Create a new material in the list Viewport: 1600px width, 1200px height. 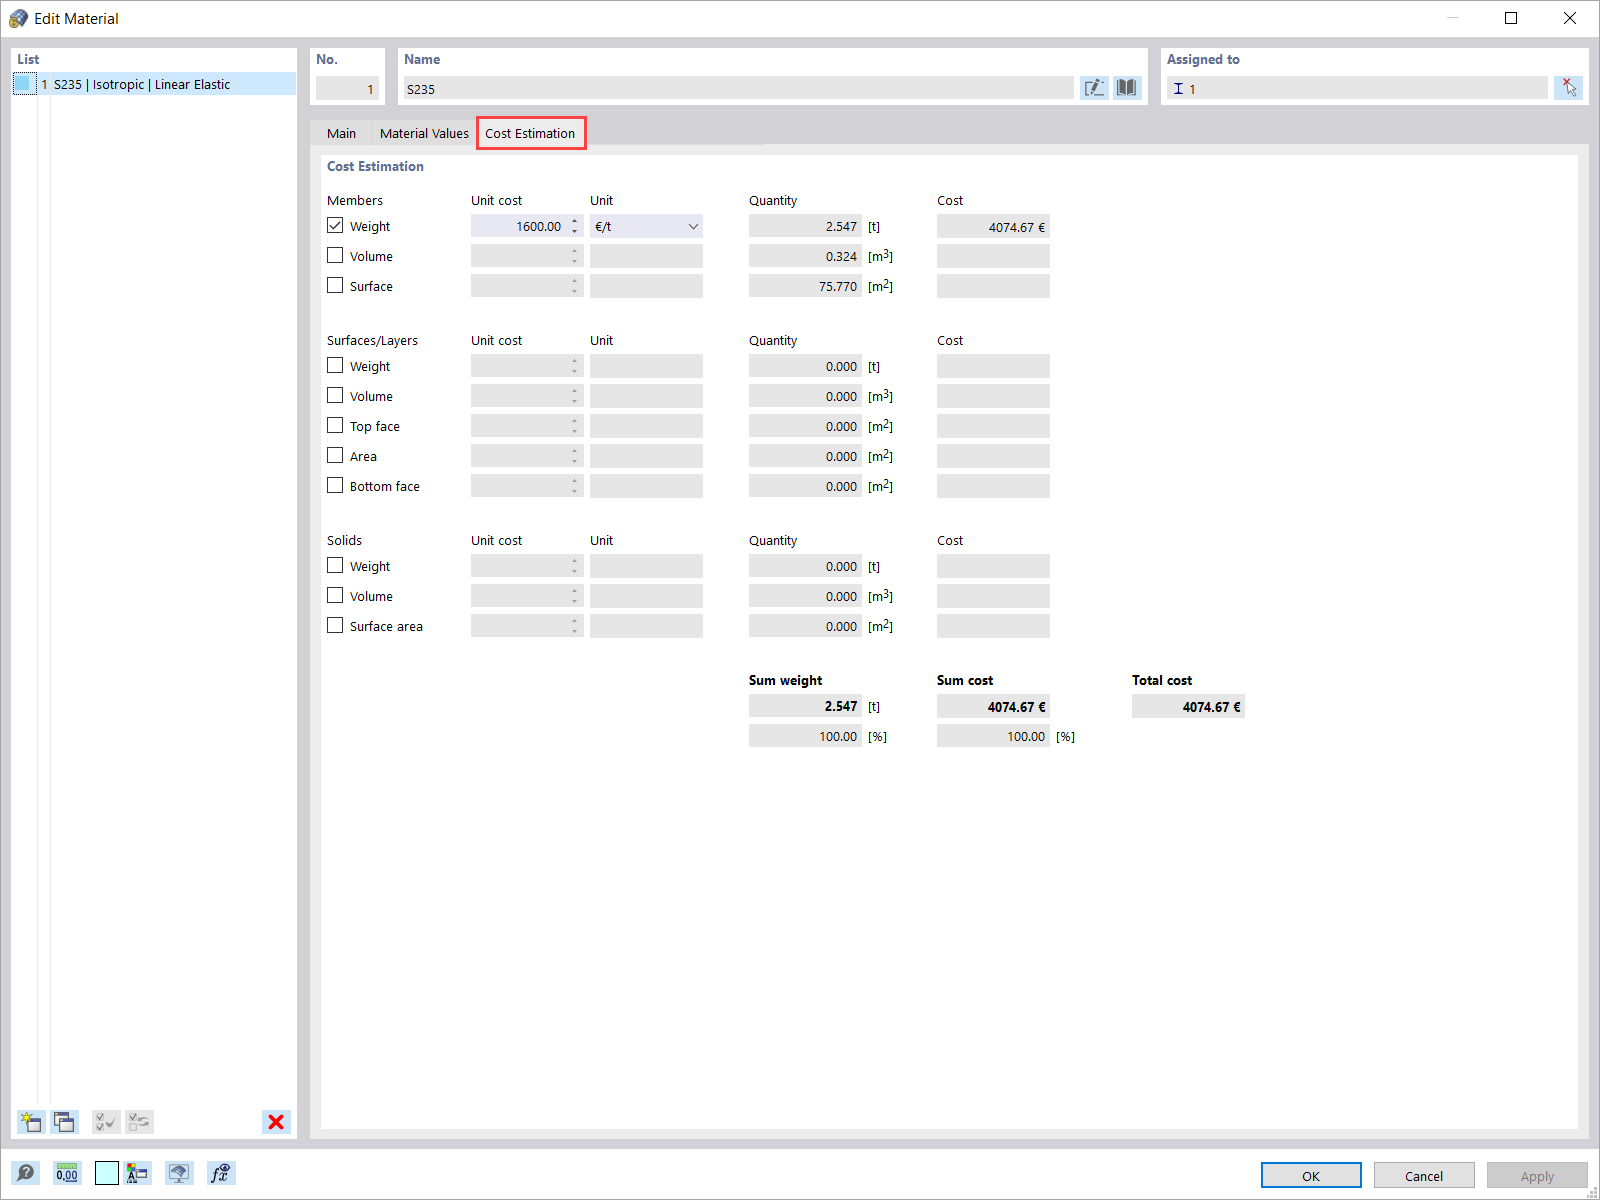click(31, 1122)
